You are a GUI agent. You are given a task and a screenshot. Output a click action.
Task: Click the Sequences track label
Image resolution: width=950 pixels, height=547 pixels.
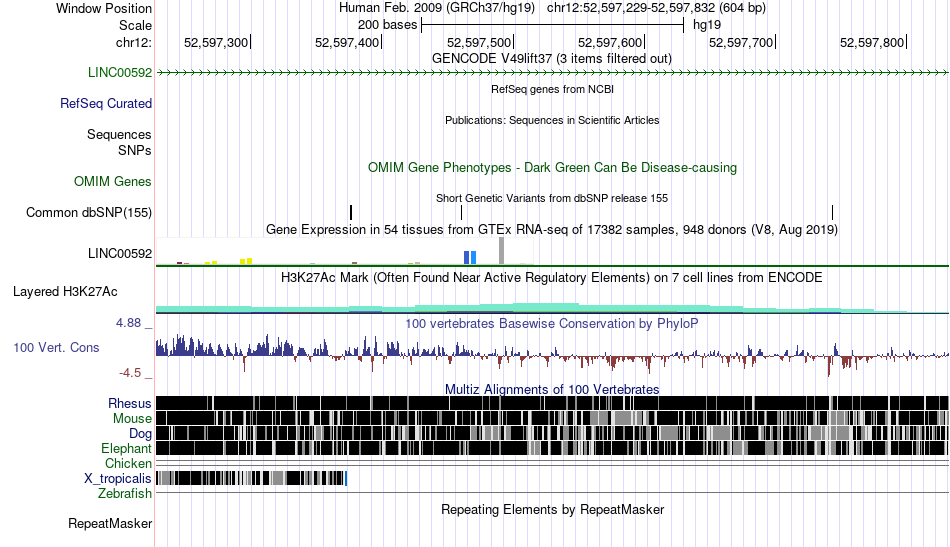coord(119,134)
